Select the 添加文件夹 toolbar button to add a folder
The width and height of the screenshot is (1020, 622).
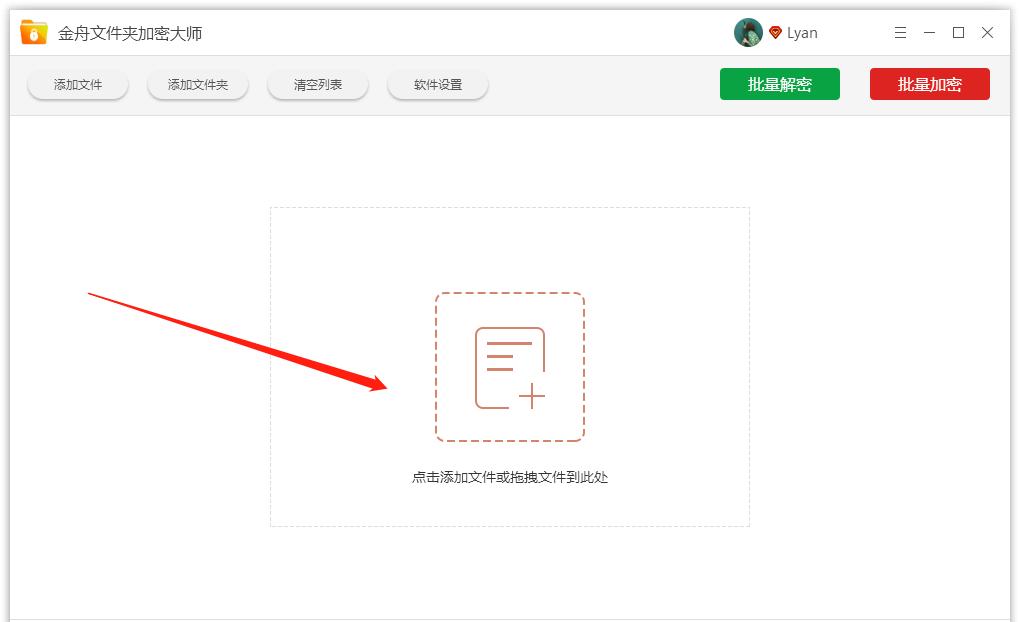tap(197, 84)
